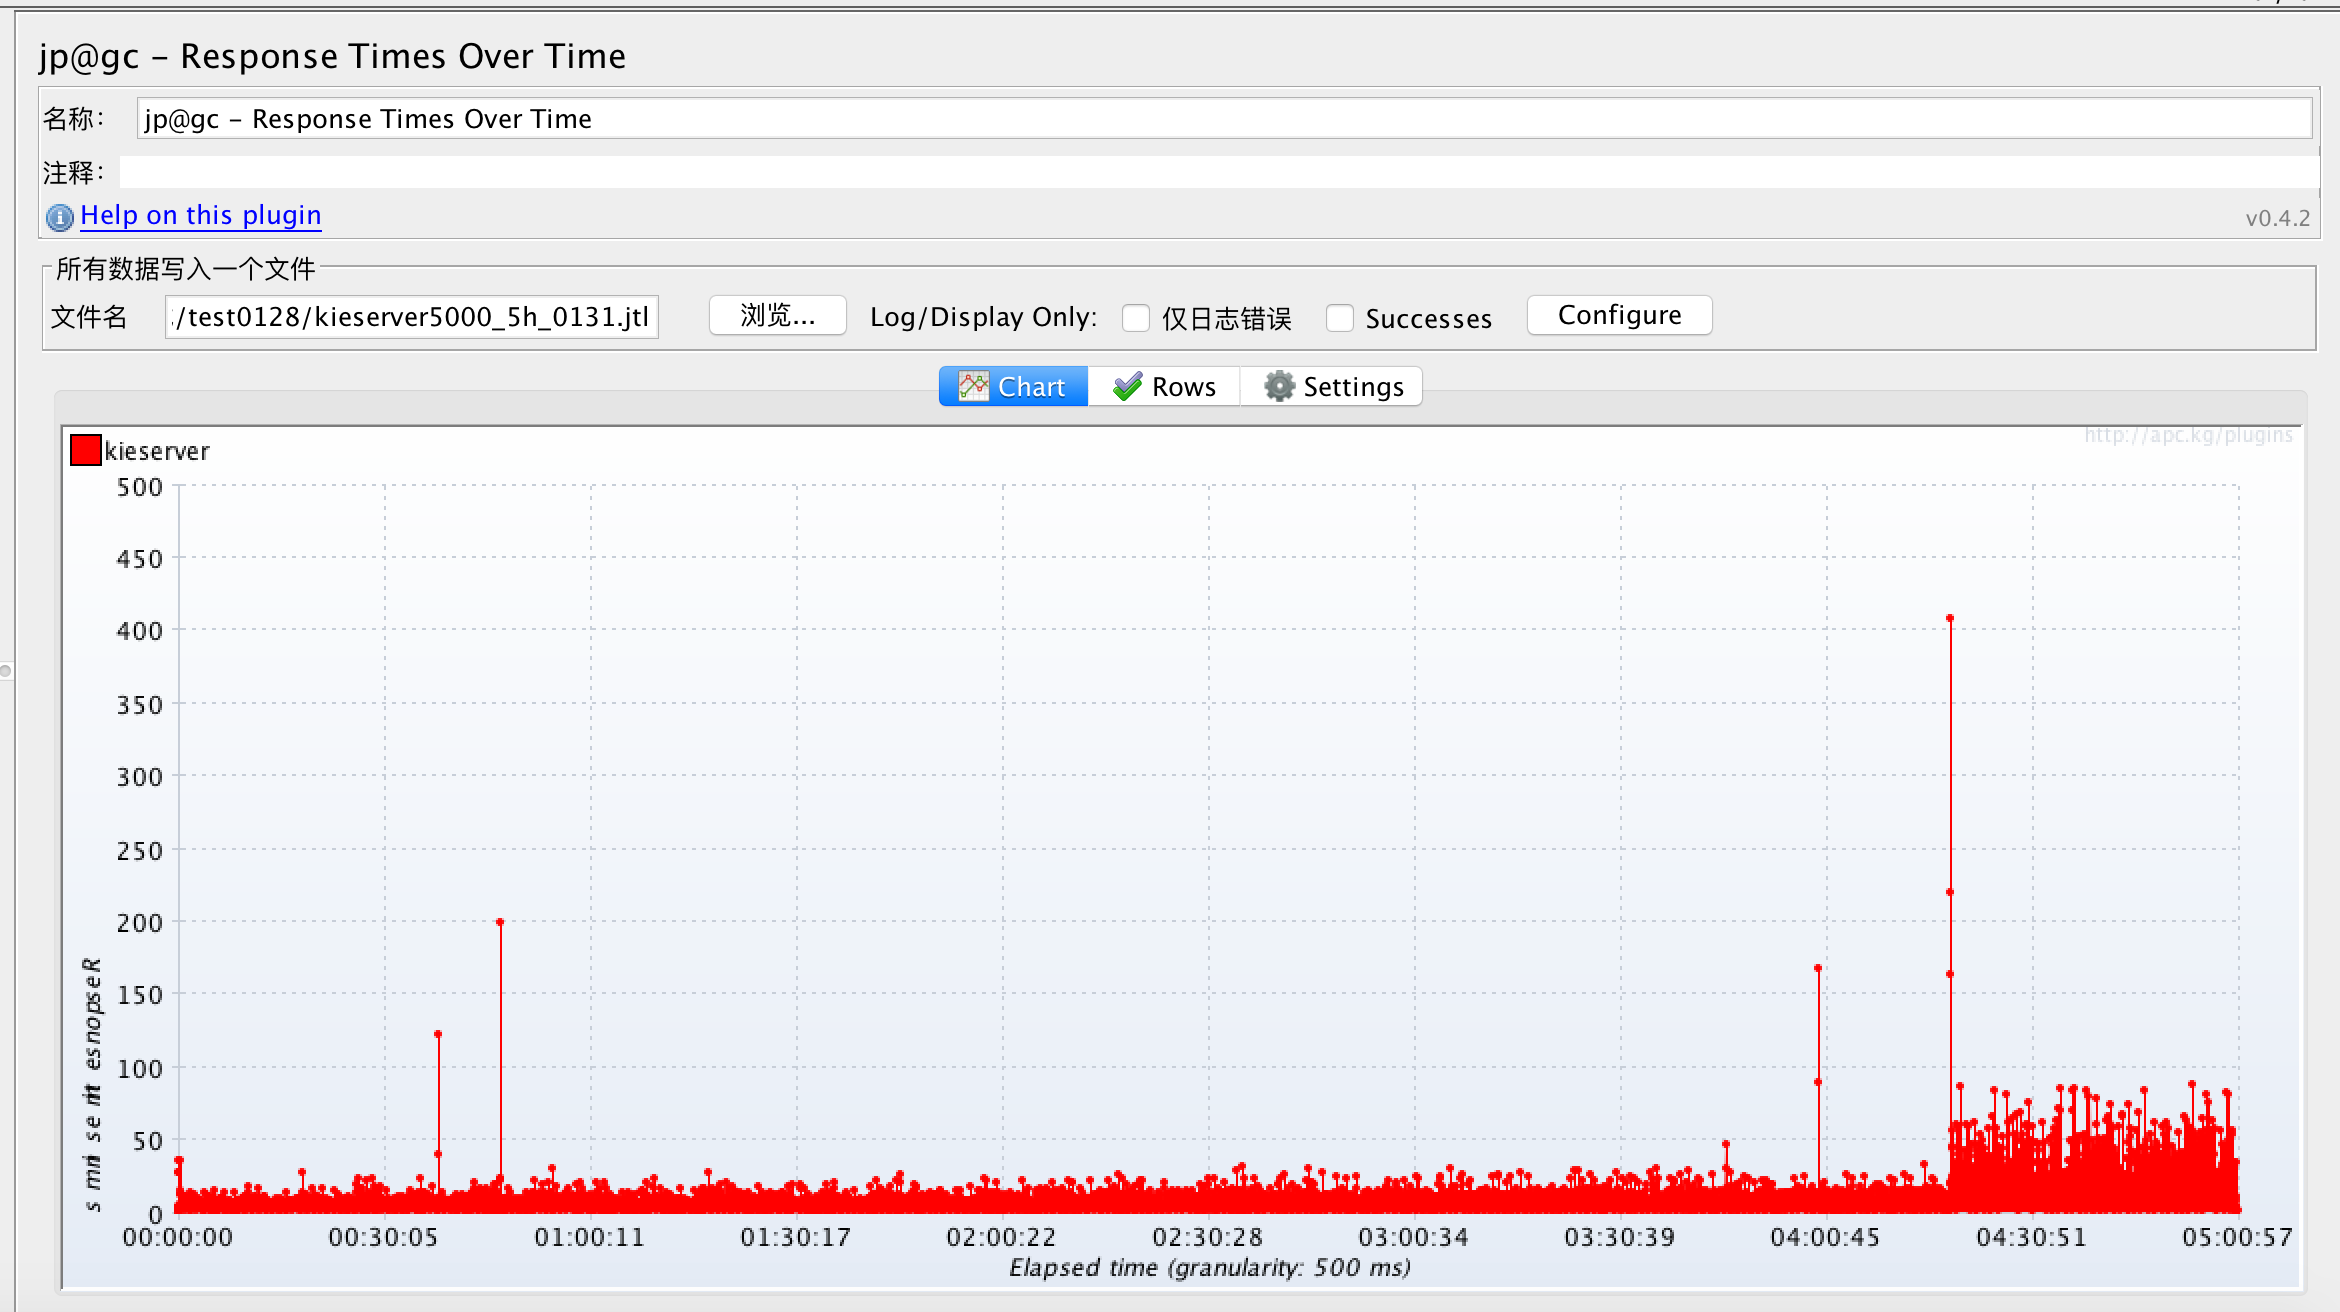Click the apc.kg/plugins watermark link
The image size is (2340, 1312).
(x=2188, y=435)
